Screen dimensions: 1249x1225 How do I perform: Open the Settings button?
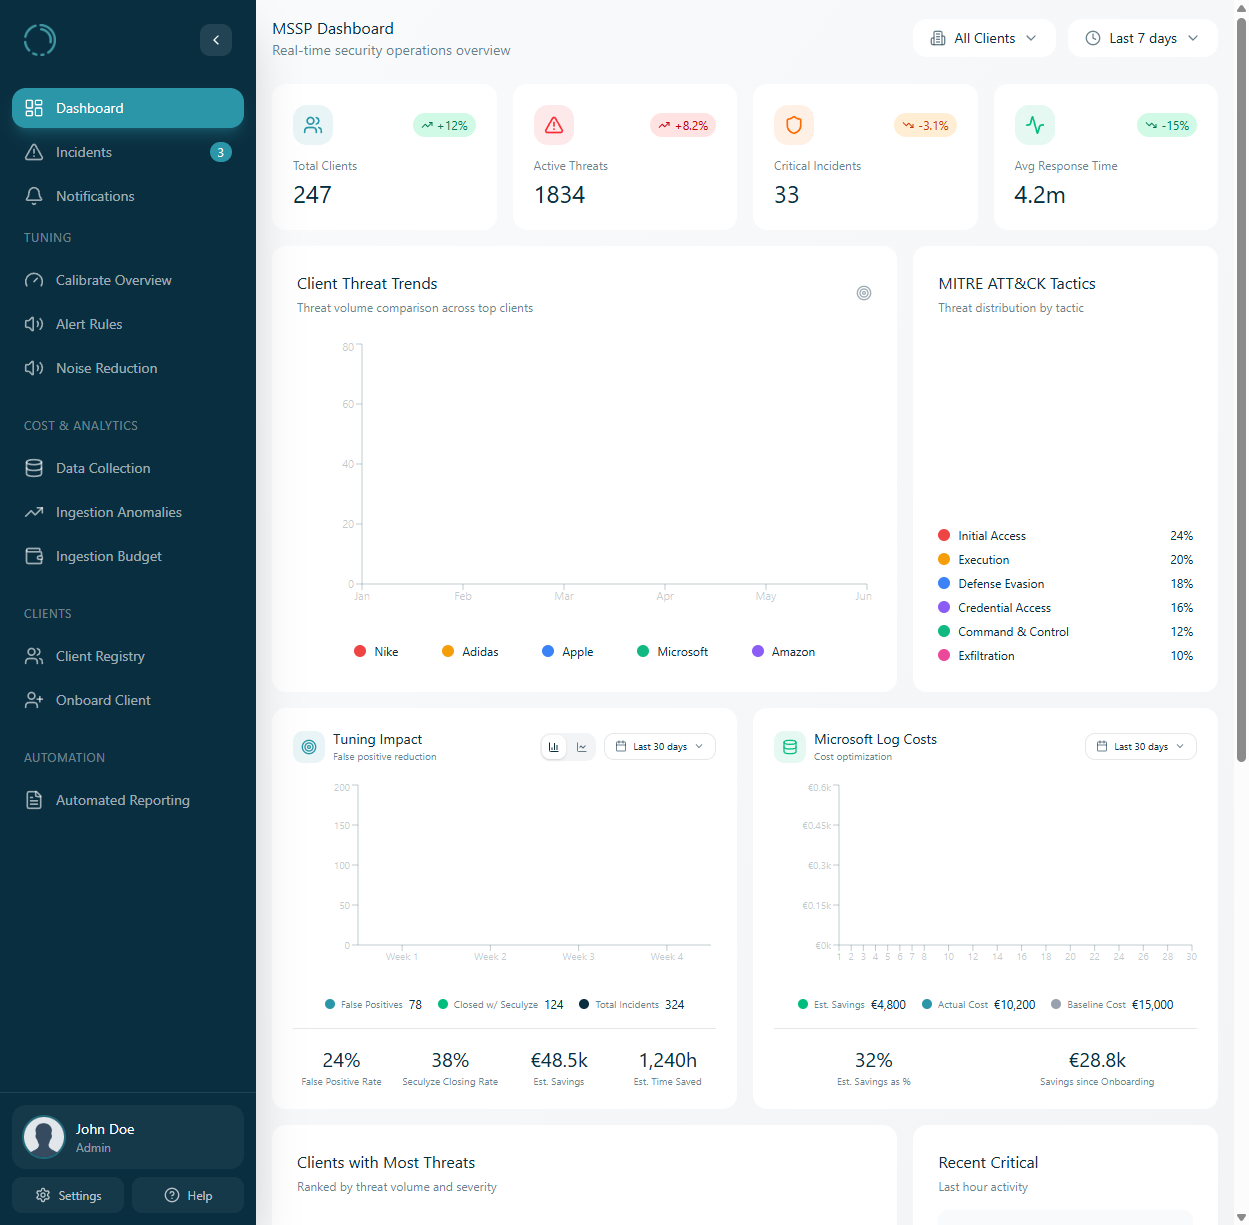pyautogui.click(x=68, y=1195)
